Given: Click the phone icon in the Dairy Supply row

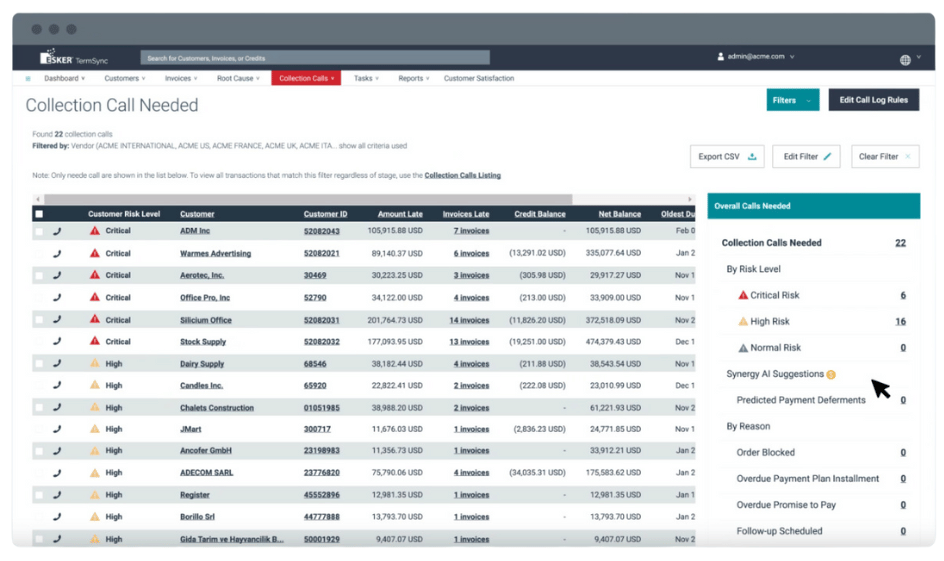Looking at the screenshot, I should pyautogui.click(x=57, y=364).
